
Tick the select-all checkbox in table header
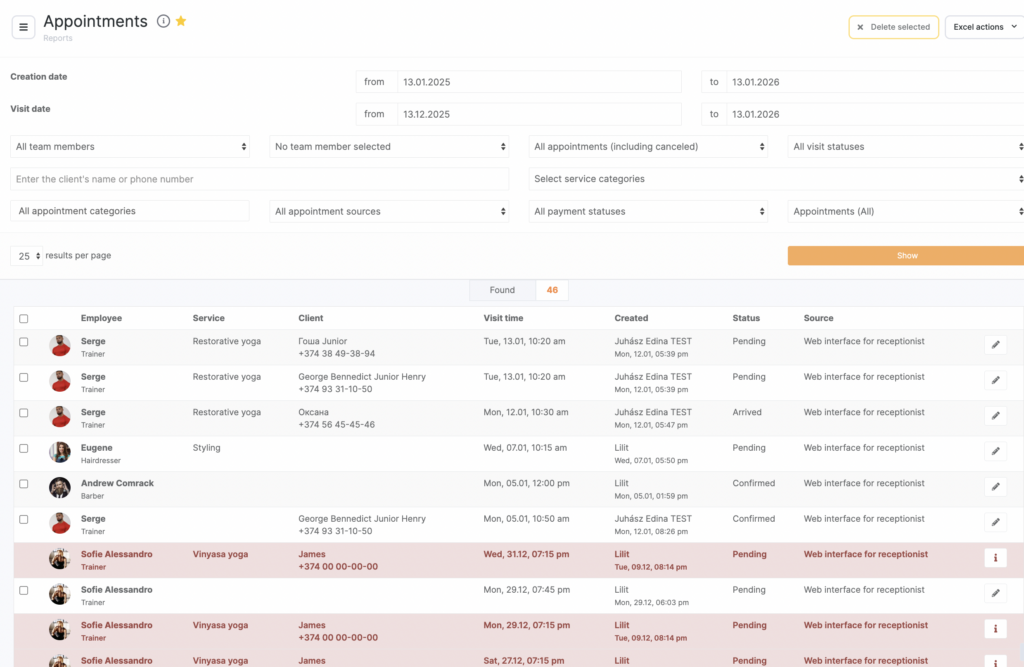(24, 319)
